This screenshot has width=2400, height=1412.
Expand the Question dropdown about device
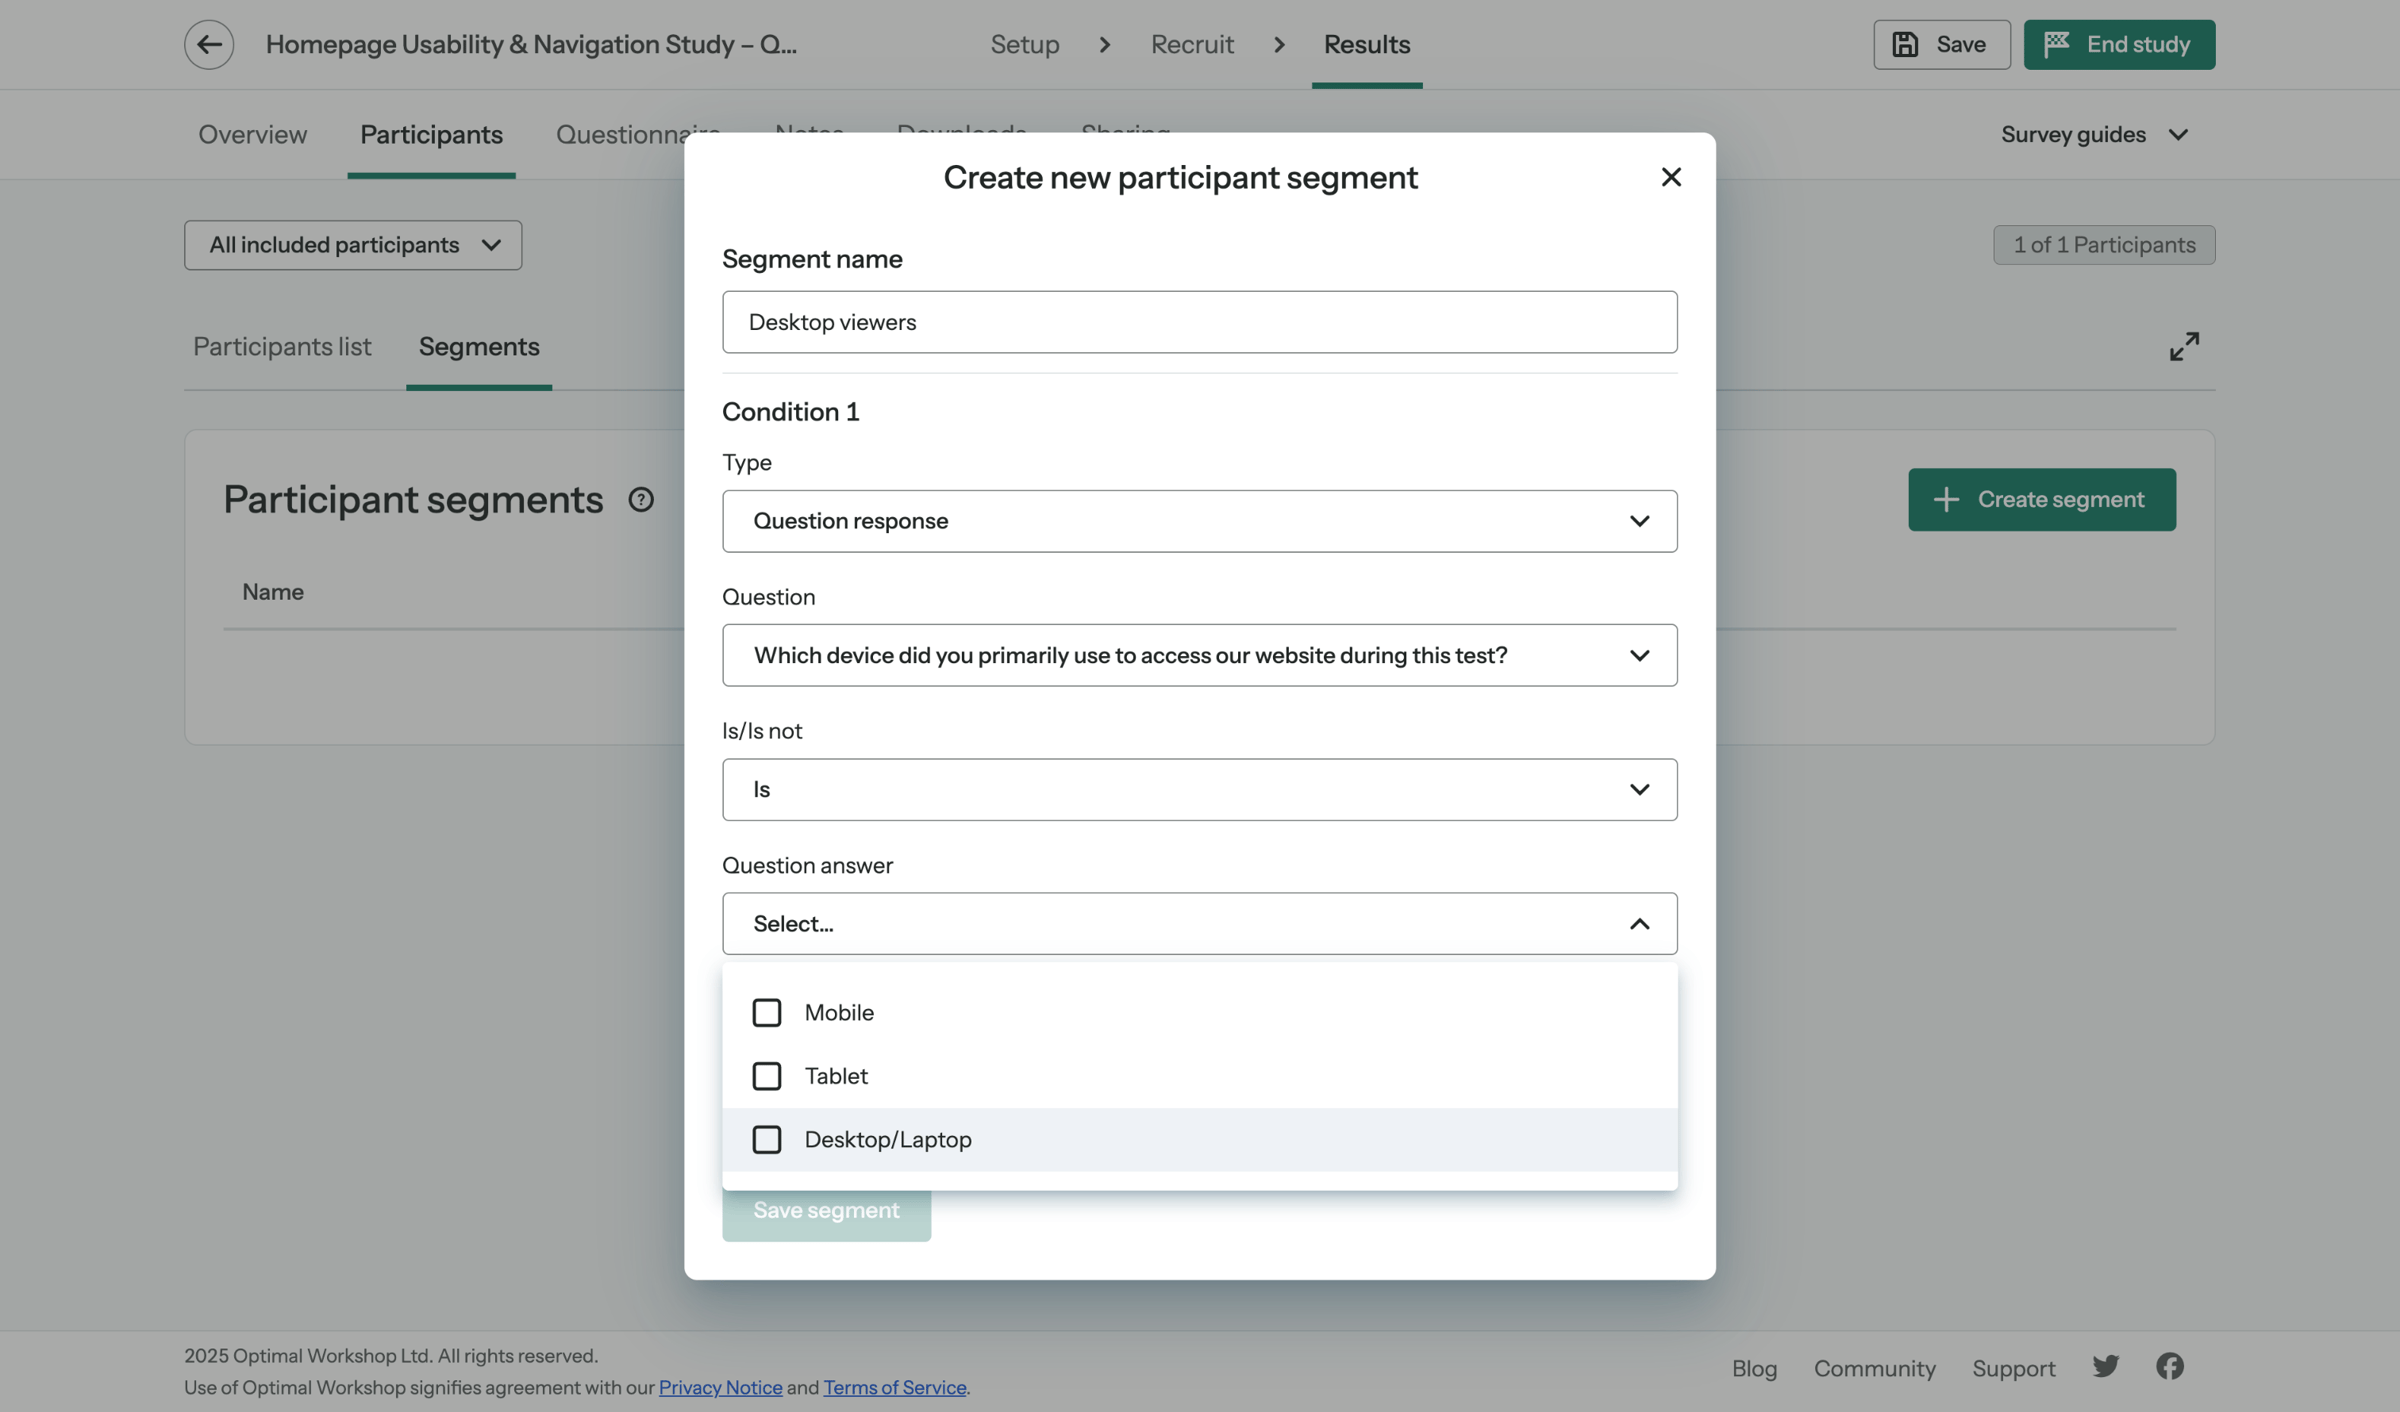tap(1199, 655)
